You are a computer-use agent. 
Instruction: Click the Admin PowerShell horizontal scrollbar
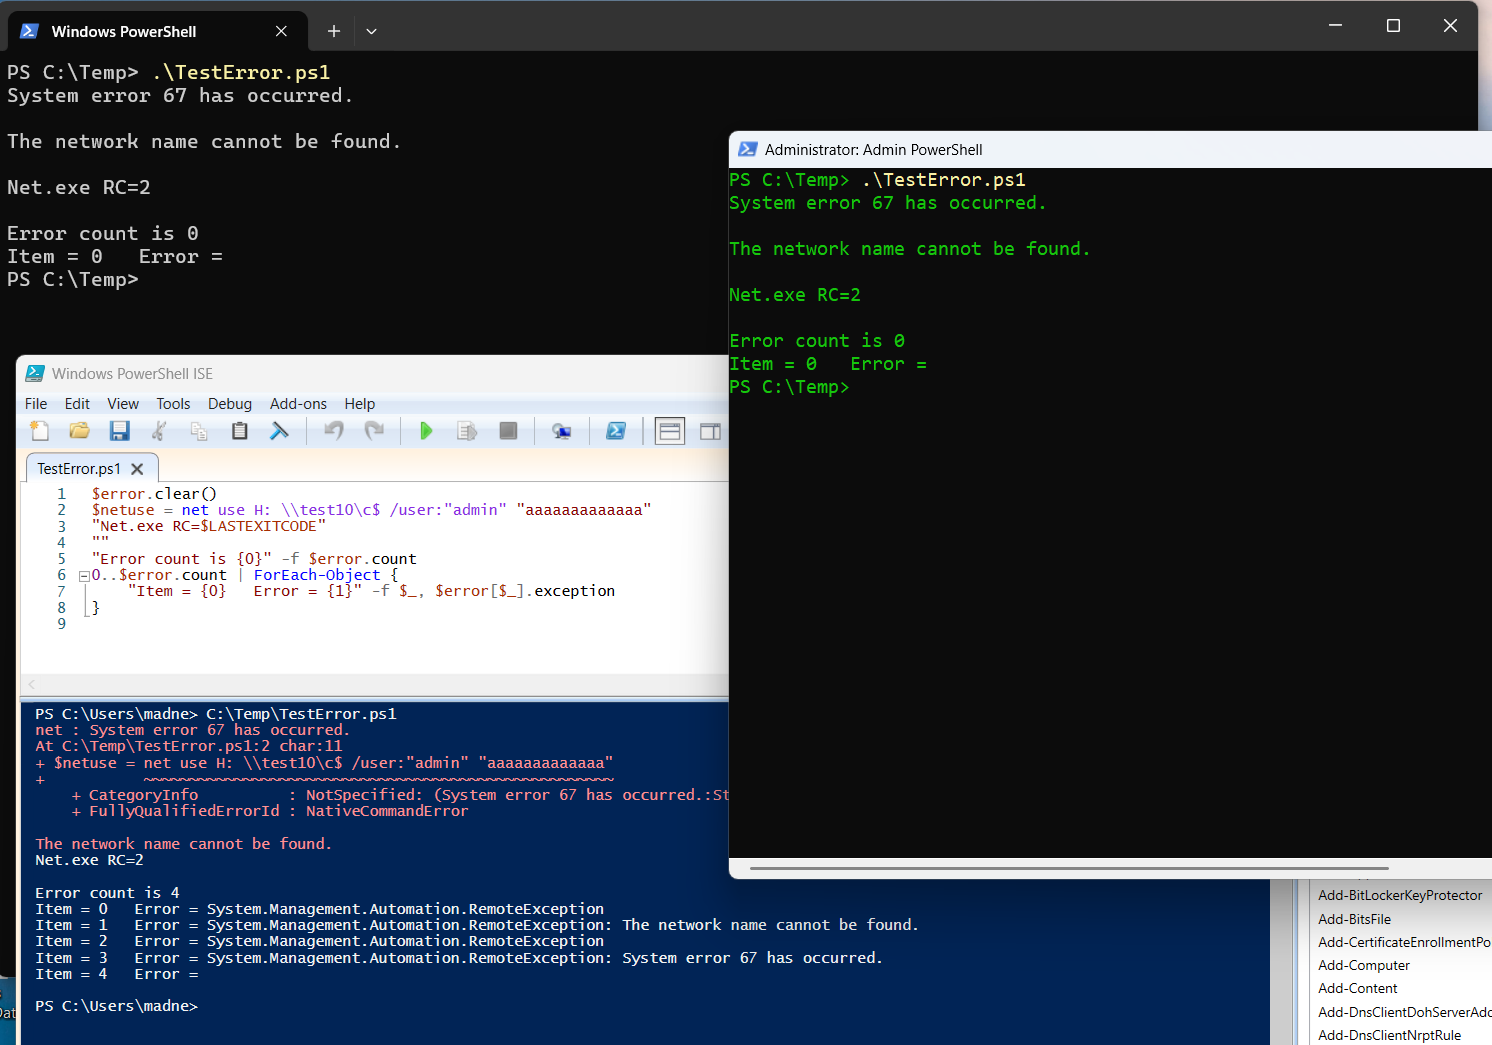point(1069,868)
